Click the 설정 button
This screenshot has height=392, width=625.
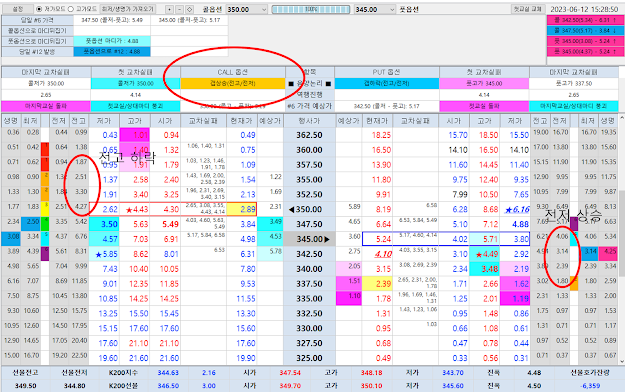pos(17,9)
